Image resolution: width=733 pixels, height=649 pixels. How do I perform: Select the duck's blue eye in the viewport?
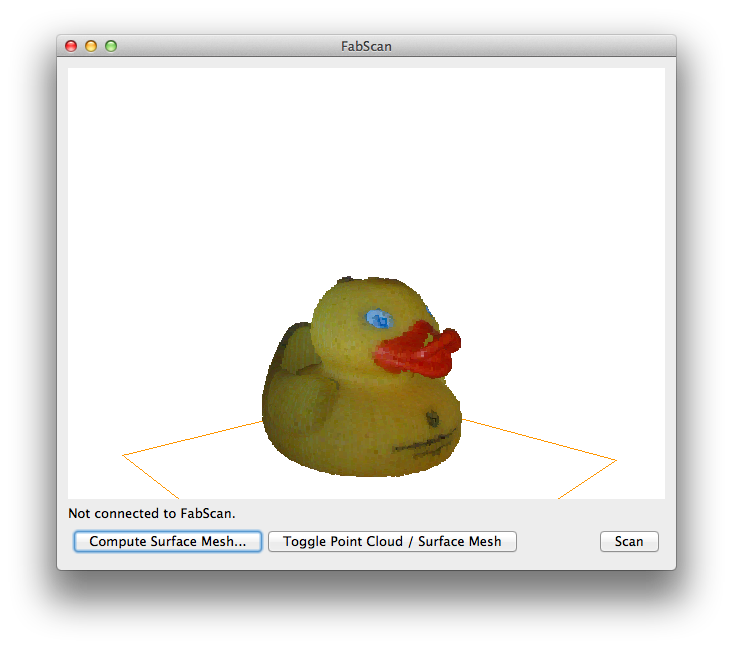(x=379, y=319)
